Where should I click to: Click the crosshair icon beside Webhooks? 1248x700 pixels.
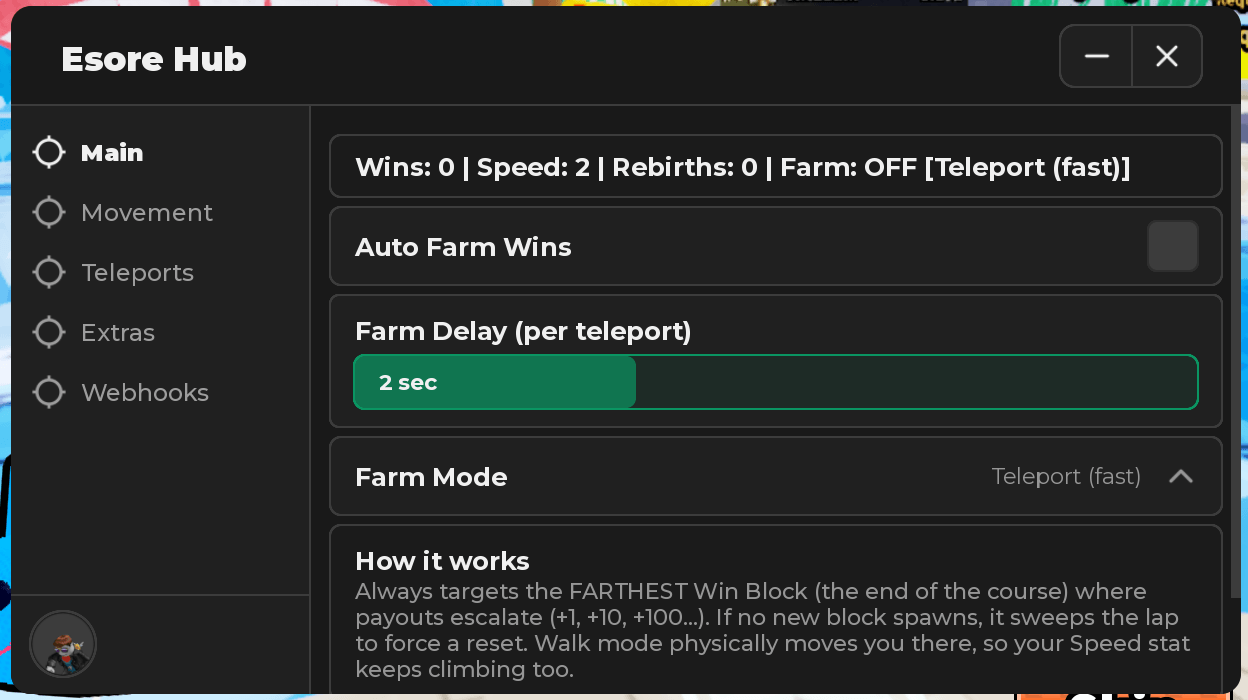point(49,393)
